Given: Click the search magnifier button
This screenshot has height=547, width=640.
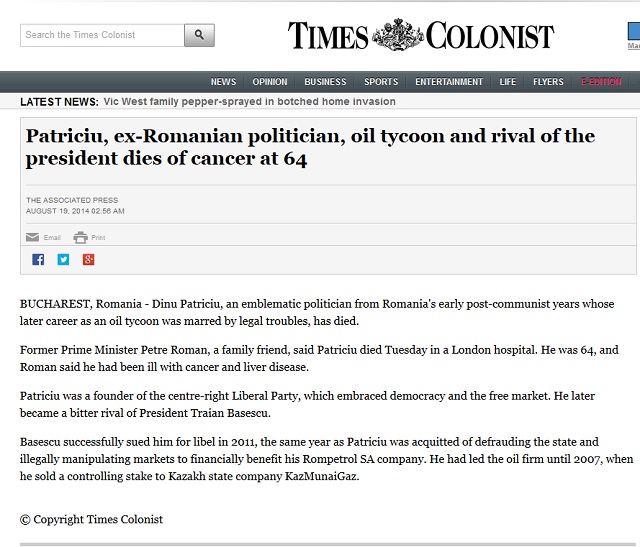Looking at the screenshot, I should (199, 35).
